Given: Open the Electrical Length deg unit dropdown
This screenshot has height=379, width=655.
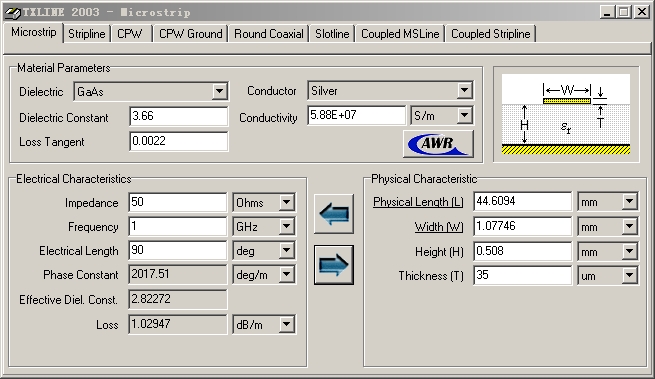Looking at the screenshot, I should click(287, 250).
